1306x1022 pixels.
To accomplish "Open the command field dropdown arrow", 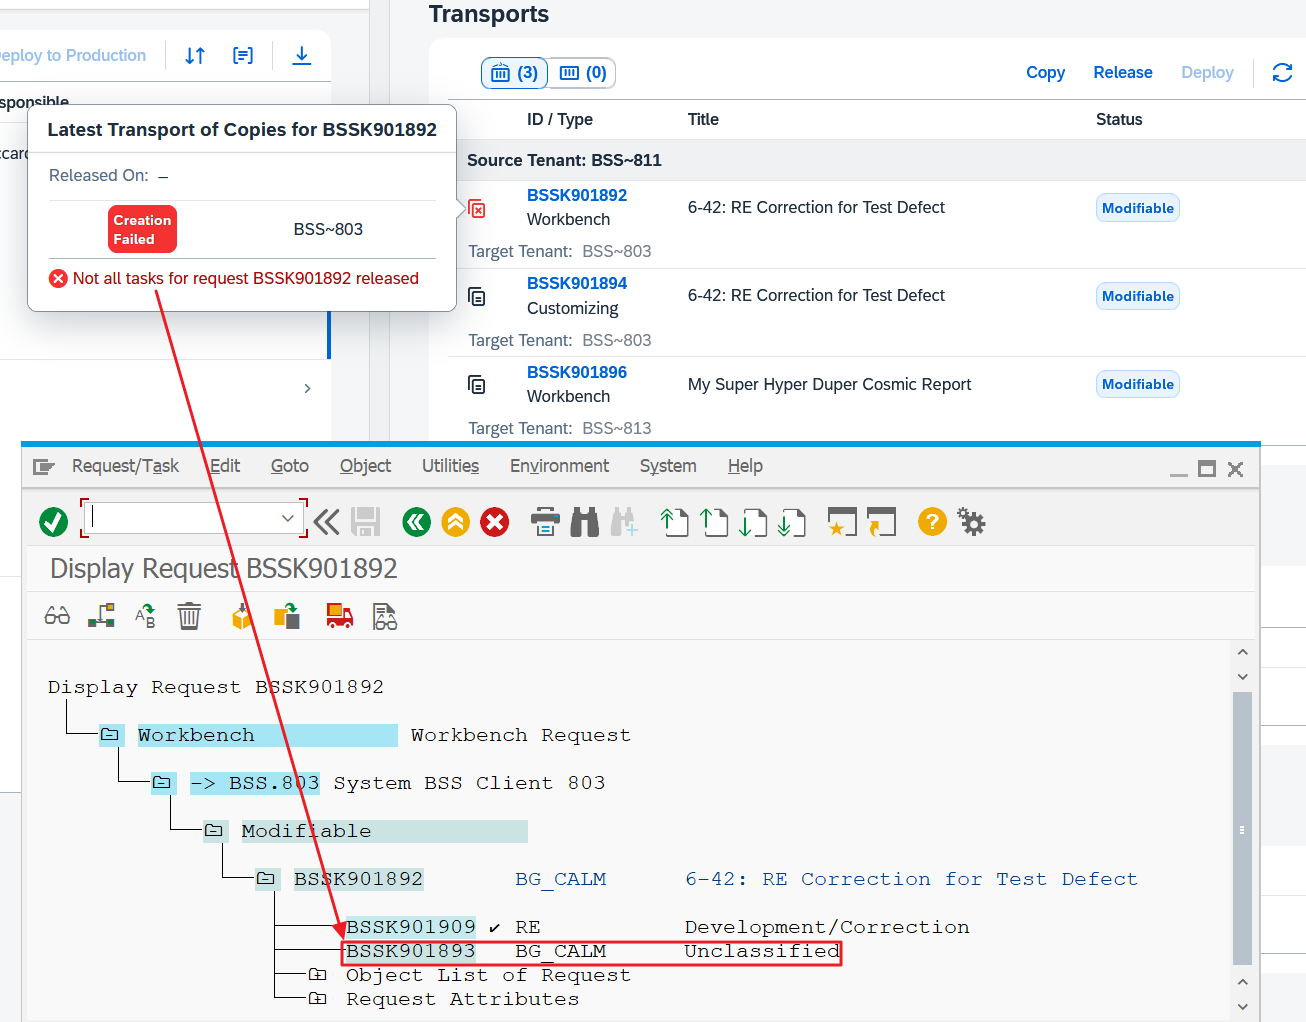I will point(288,518).
